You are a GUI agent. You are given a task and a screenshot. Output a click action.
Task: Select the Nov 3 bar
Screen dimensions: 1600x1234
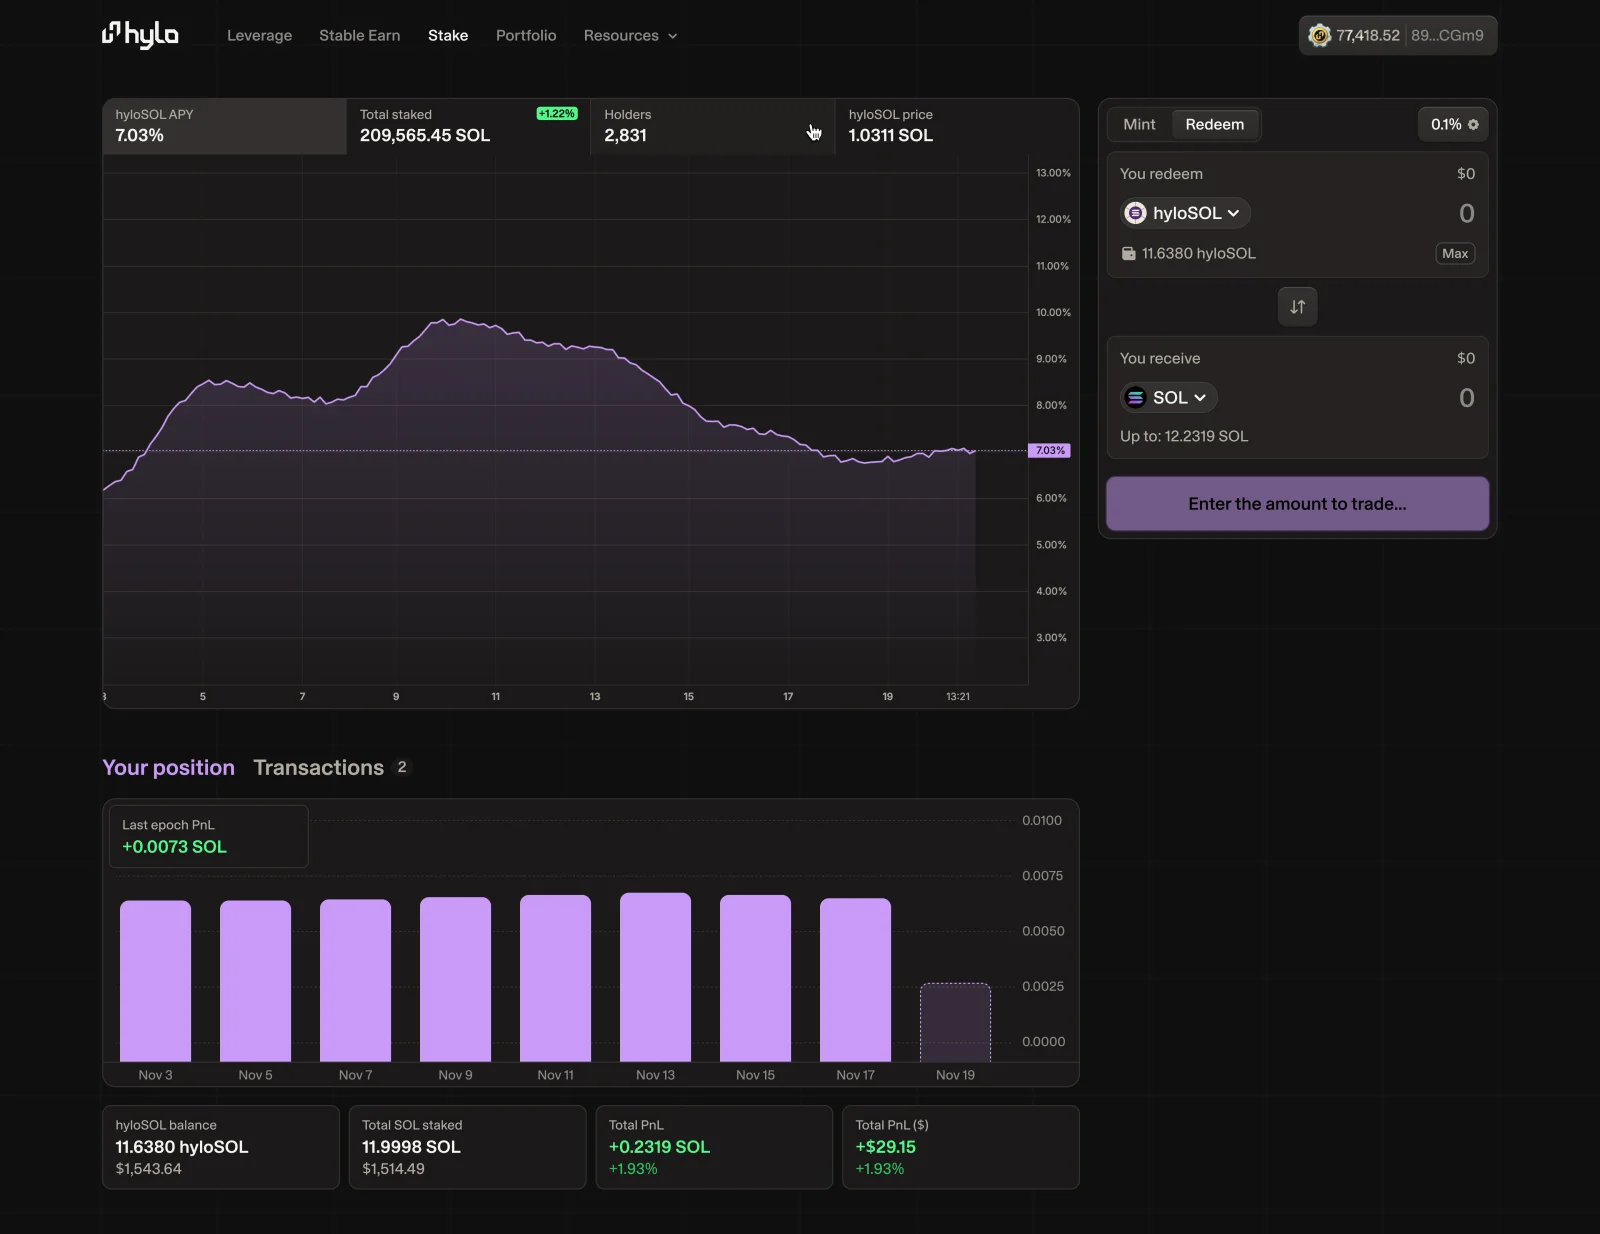155,981
